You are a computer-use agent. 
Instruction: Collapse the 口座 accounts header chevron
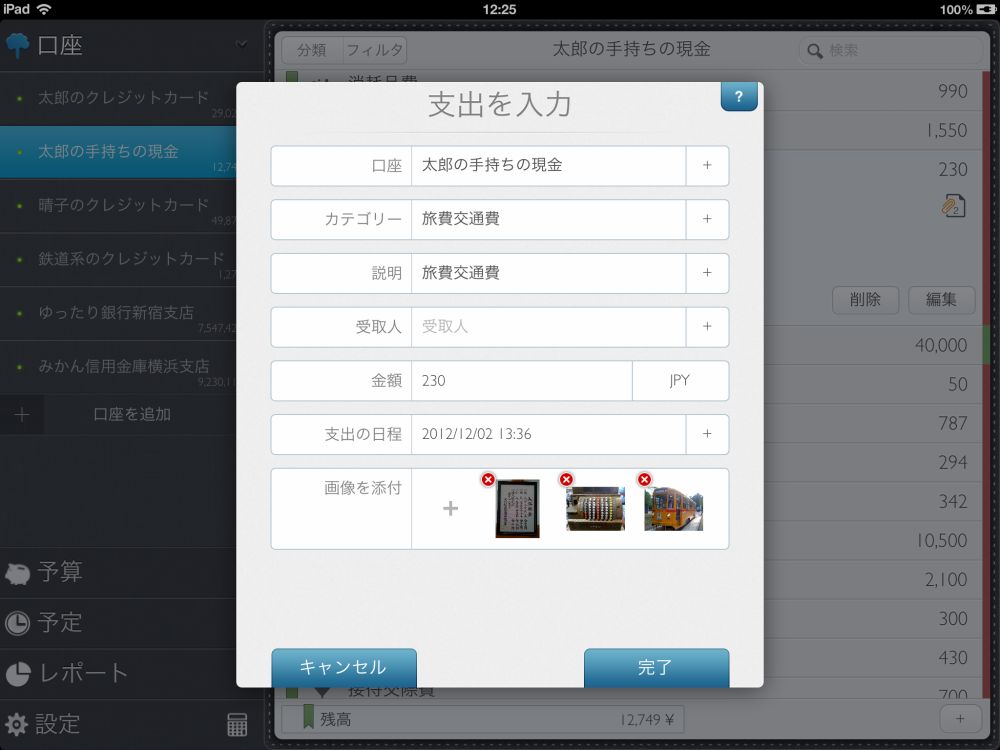pyautogui.click(x=242, y=44)
